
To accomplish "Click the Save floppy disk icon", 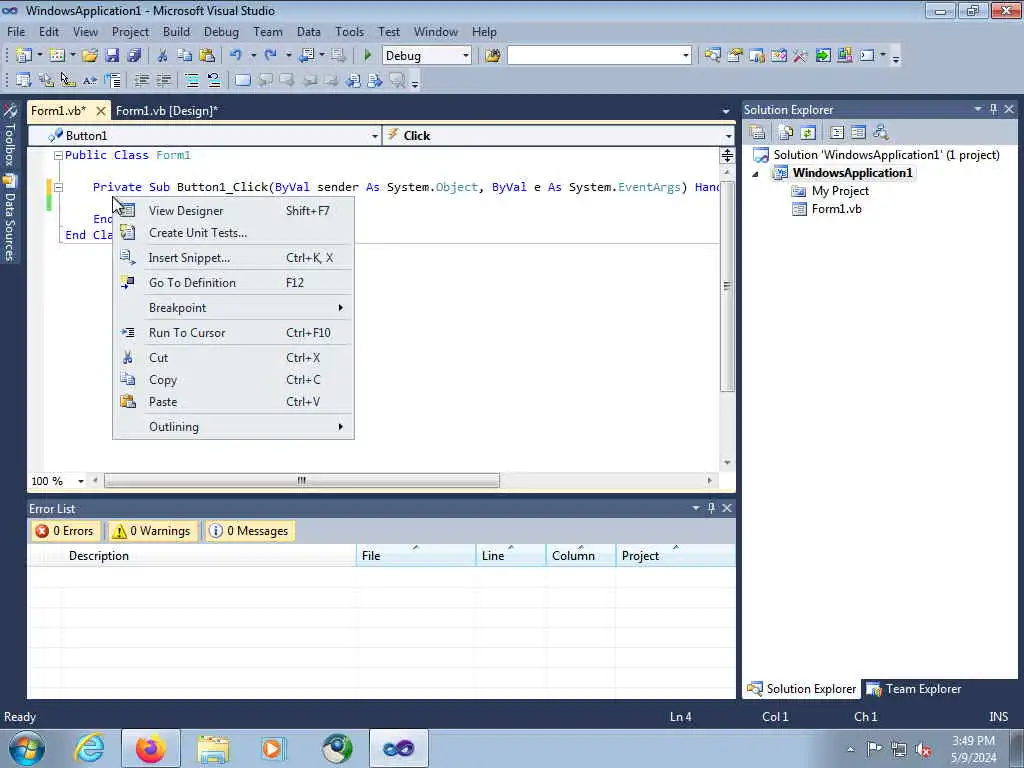I will tap(112, 56).
